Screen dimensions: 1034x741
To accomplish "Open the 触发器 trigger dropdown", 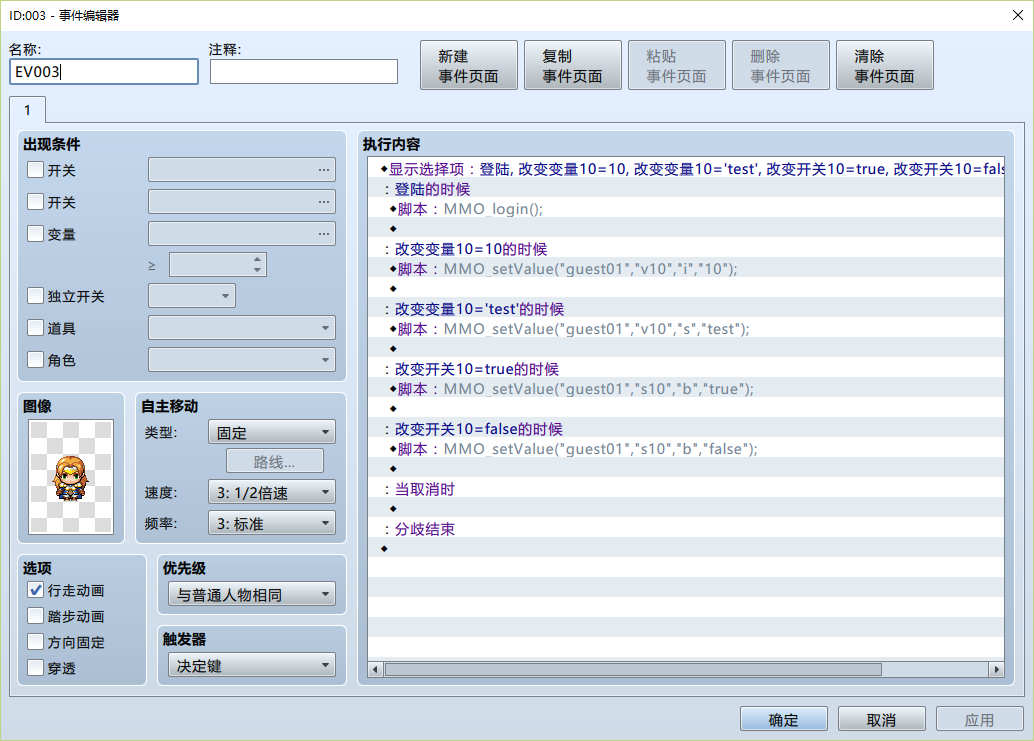I will click(252, 666).
